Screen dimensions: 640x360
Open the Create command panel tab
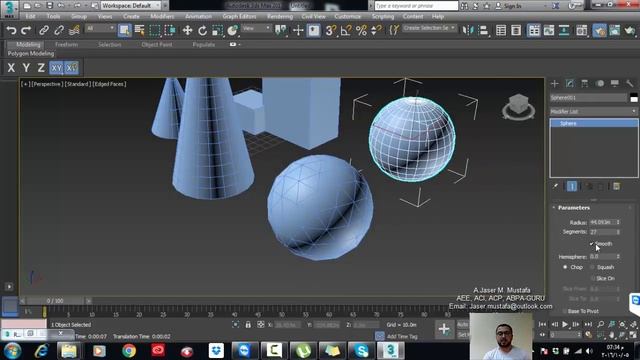tap(554, 84)
